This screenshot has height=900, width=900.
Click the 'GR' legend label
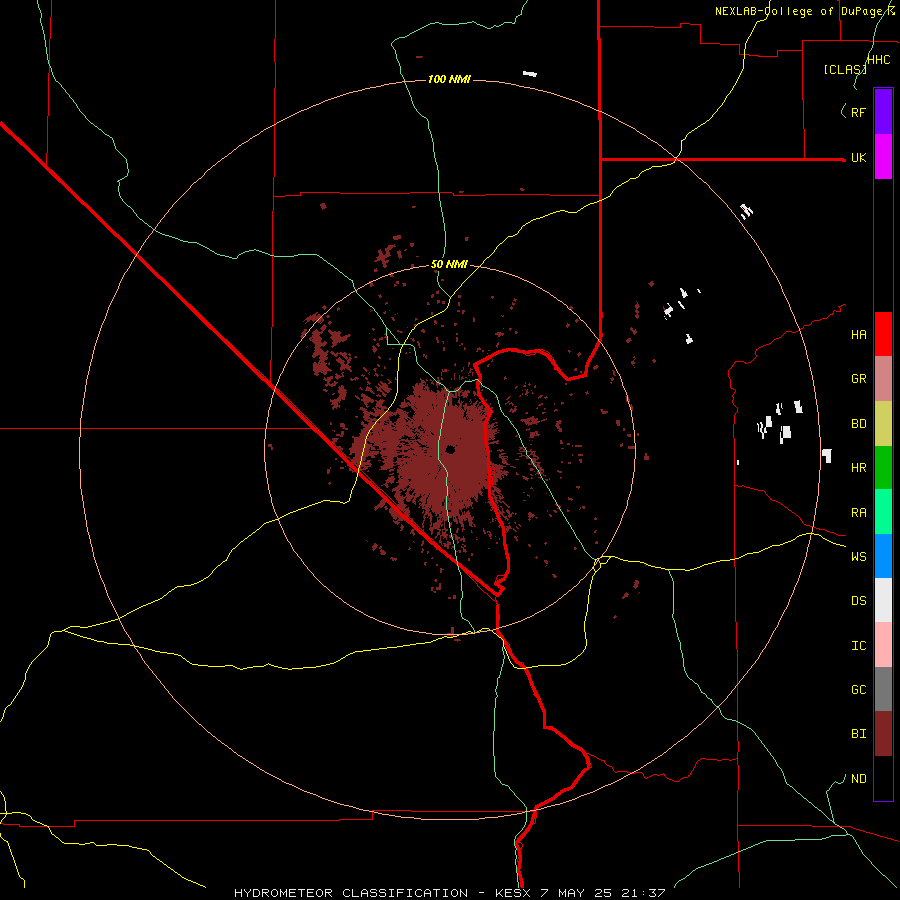[858, 379]
